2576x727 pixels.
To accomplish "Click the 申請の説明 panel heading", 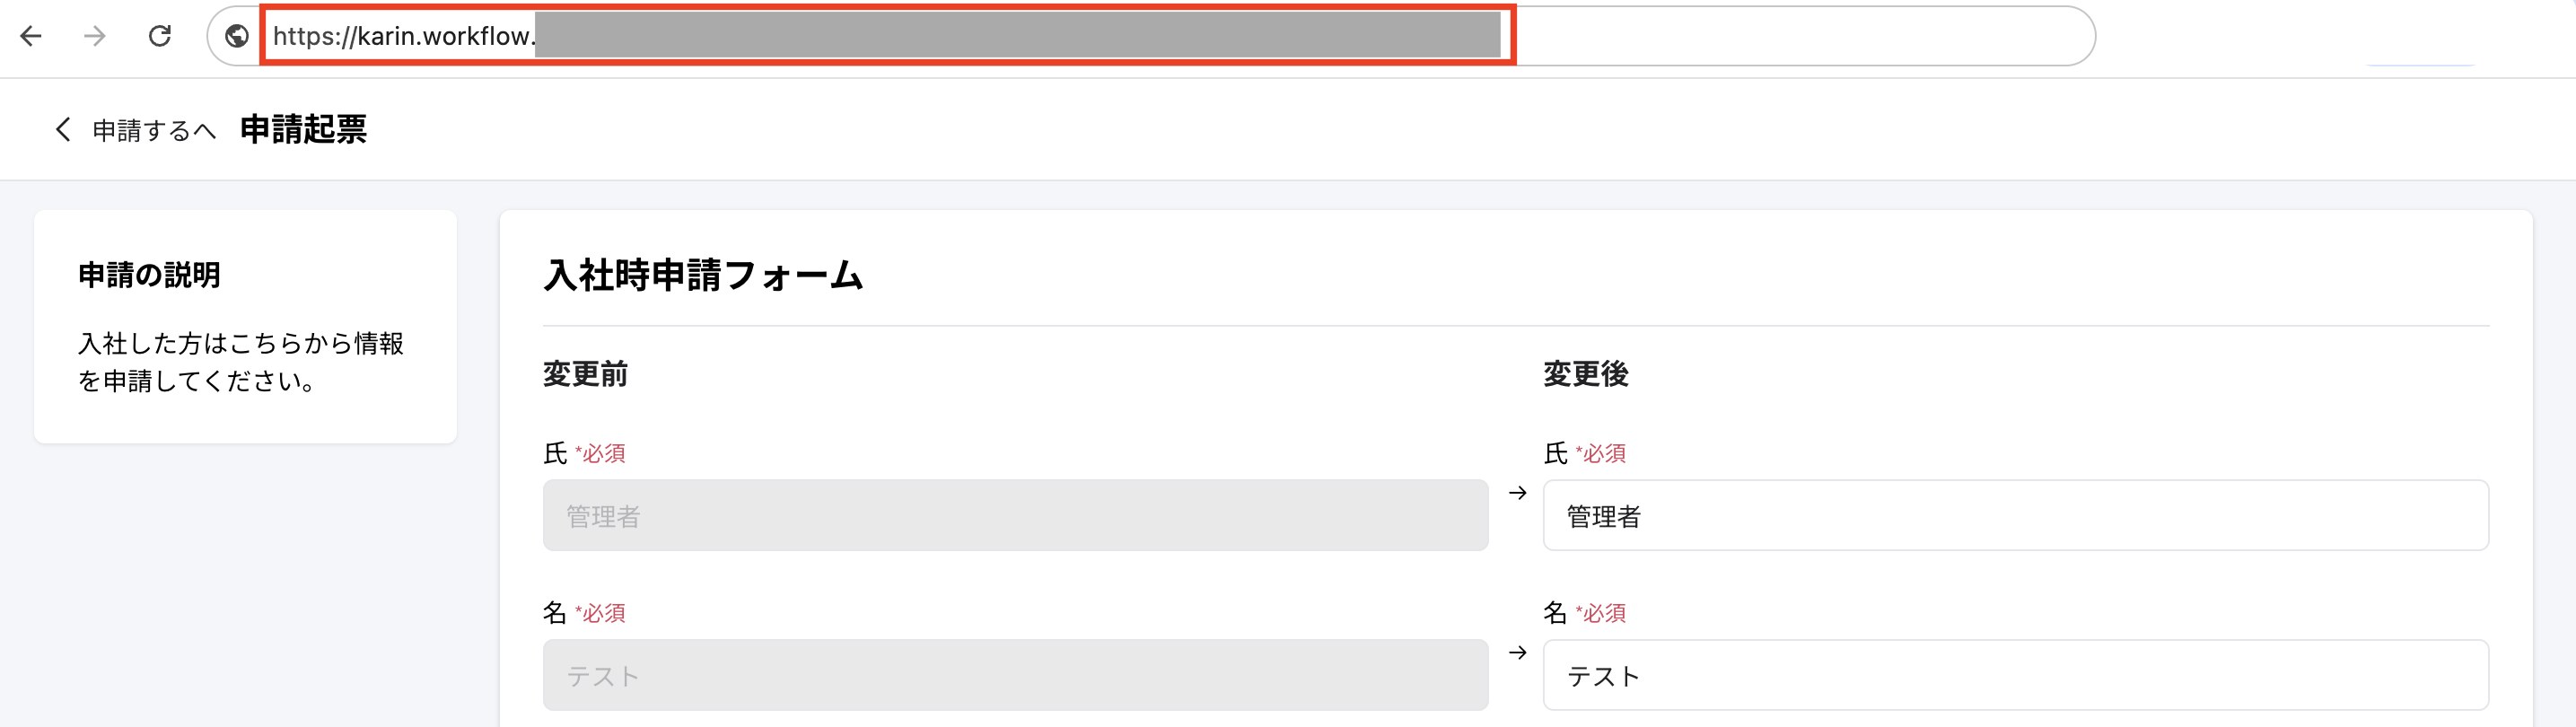I will pos(149,275).
